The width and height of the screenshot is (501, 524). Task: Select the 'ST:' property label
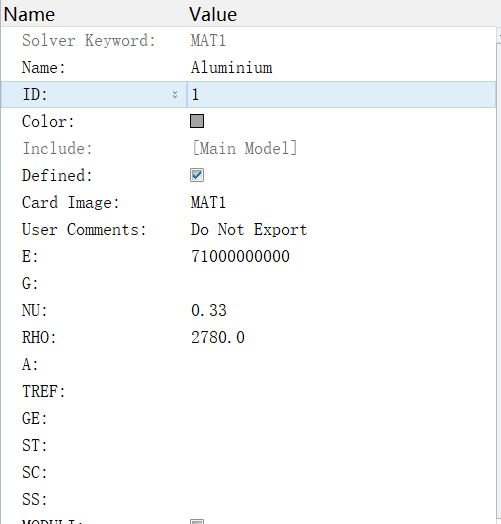point(35,445)
